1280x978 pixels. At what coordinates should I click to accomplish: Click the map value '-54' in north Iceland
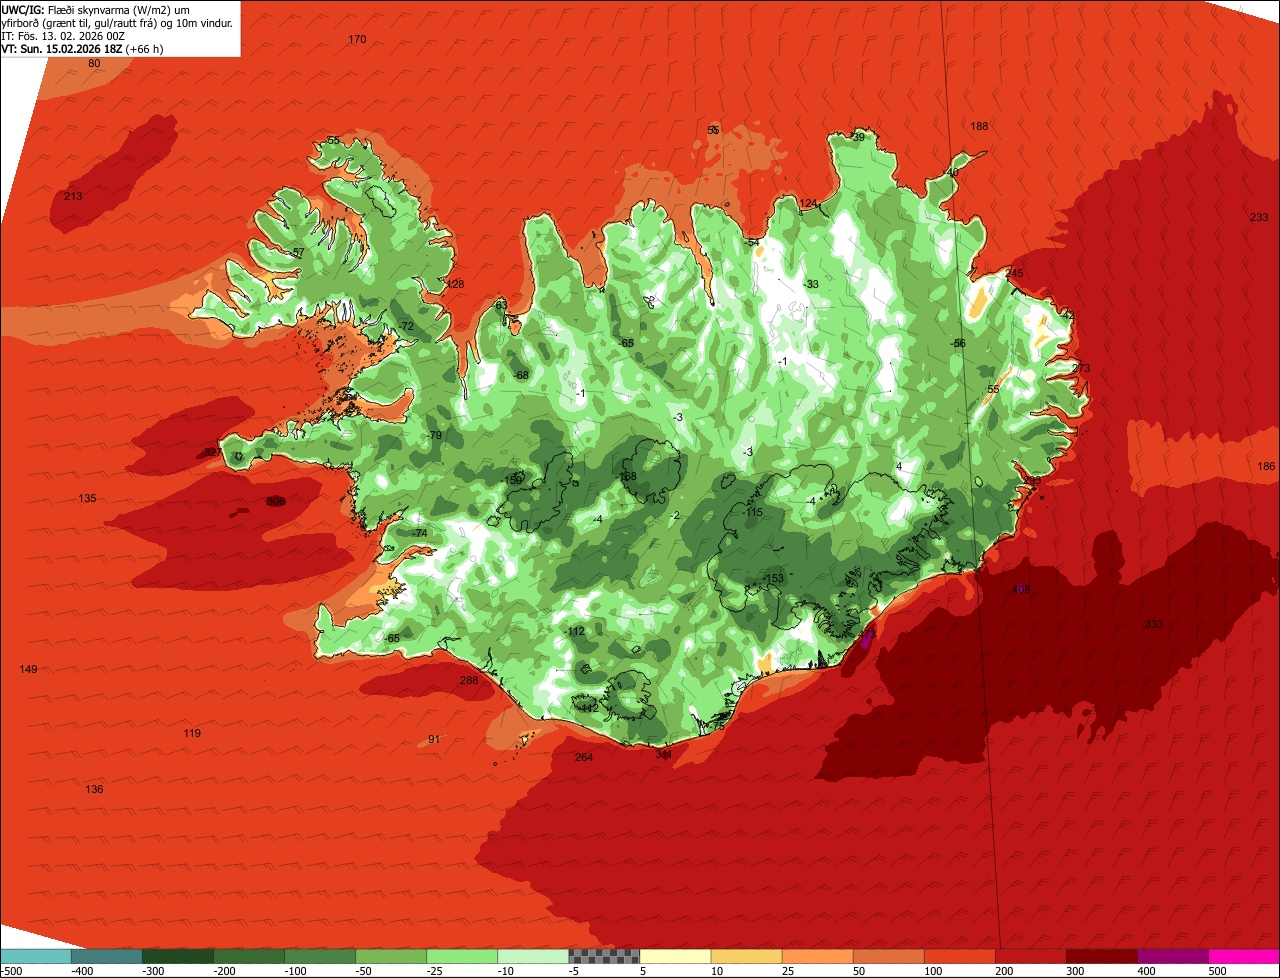[x=752, y=242]
